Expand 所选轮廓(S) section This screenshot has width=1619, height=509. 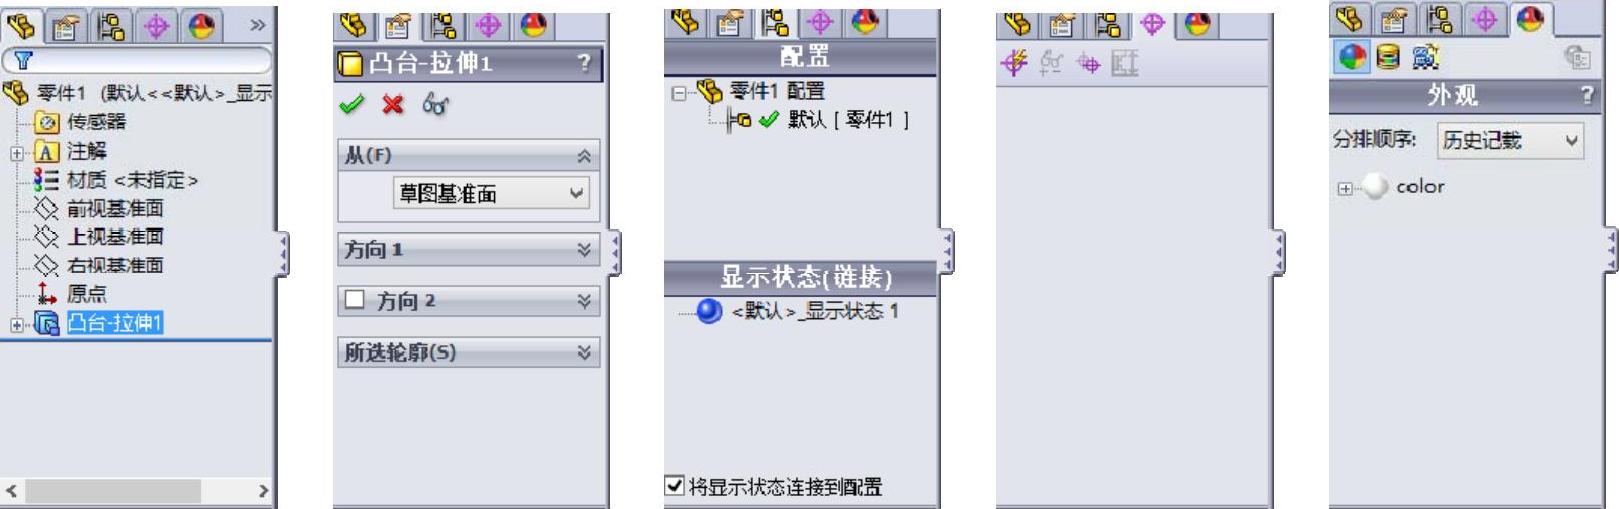tap(584, 352)
